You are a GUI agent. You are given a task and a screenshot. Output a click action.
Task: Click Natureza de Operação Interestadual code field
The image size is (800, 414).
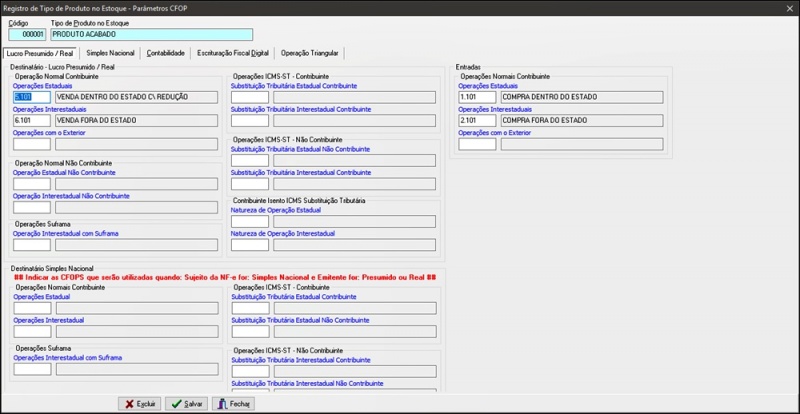[x=249, y=245]
